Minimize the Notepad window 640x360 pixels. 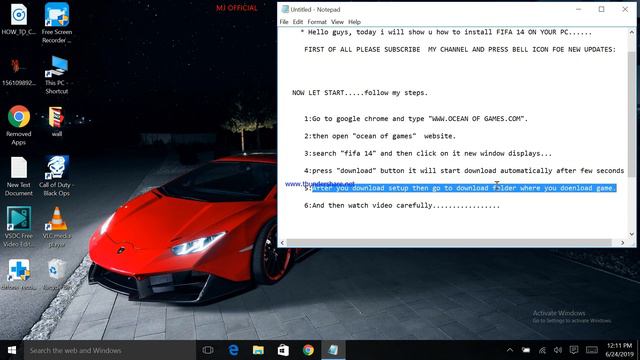point(578,9)
